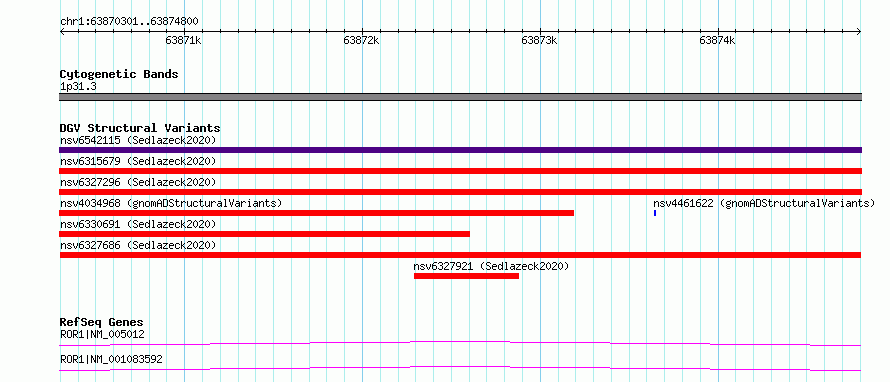Select the ROR1|NM_005012 magenta gene line
This screenshot has height=382, width=890.
(460, 343)
